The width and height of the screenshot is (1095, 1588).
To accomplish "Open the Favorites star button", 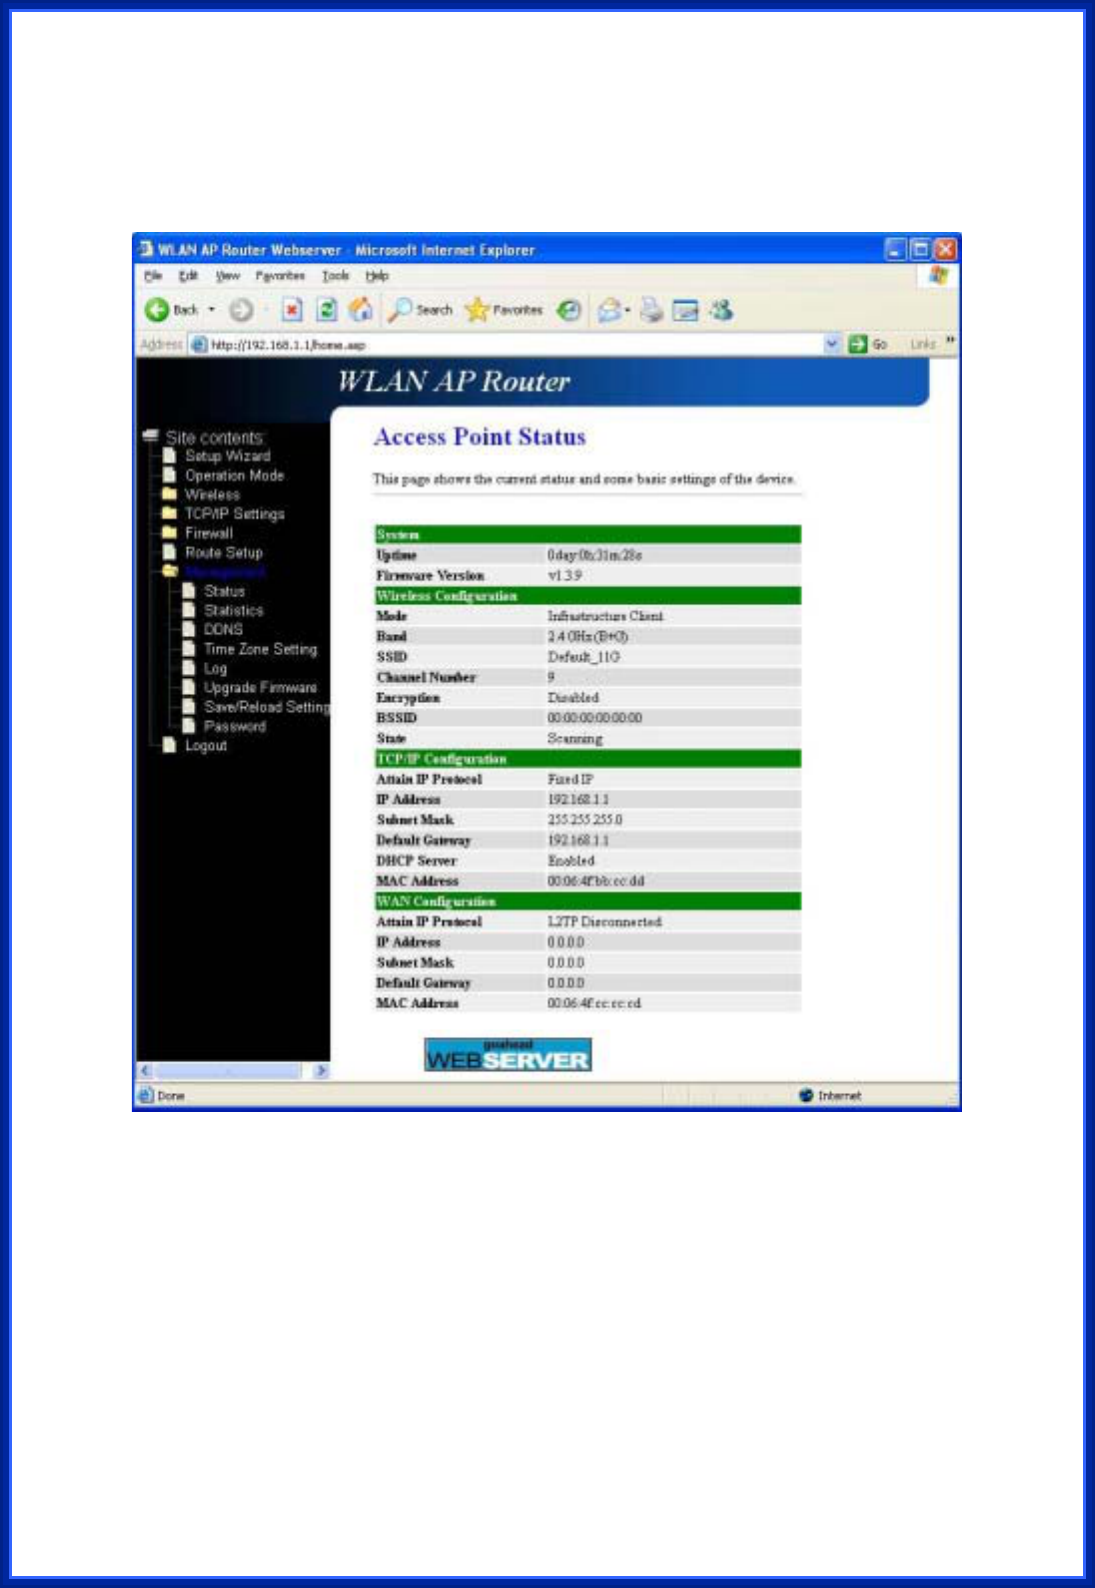I will click(x=504, y=310).
